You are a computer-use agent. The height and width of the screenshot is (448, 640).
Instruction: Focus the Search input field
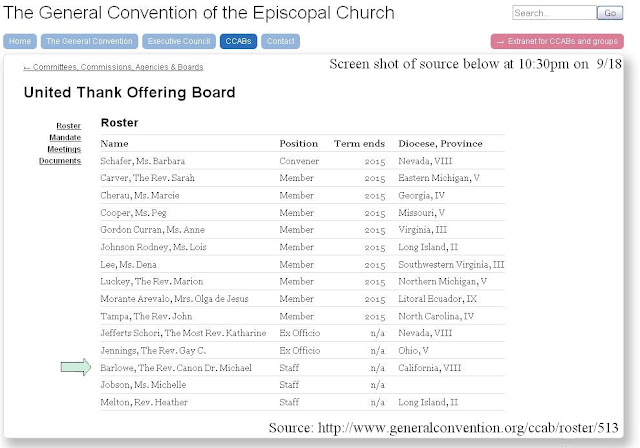pyautogui.click(x=554, y=13)
